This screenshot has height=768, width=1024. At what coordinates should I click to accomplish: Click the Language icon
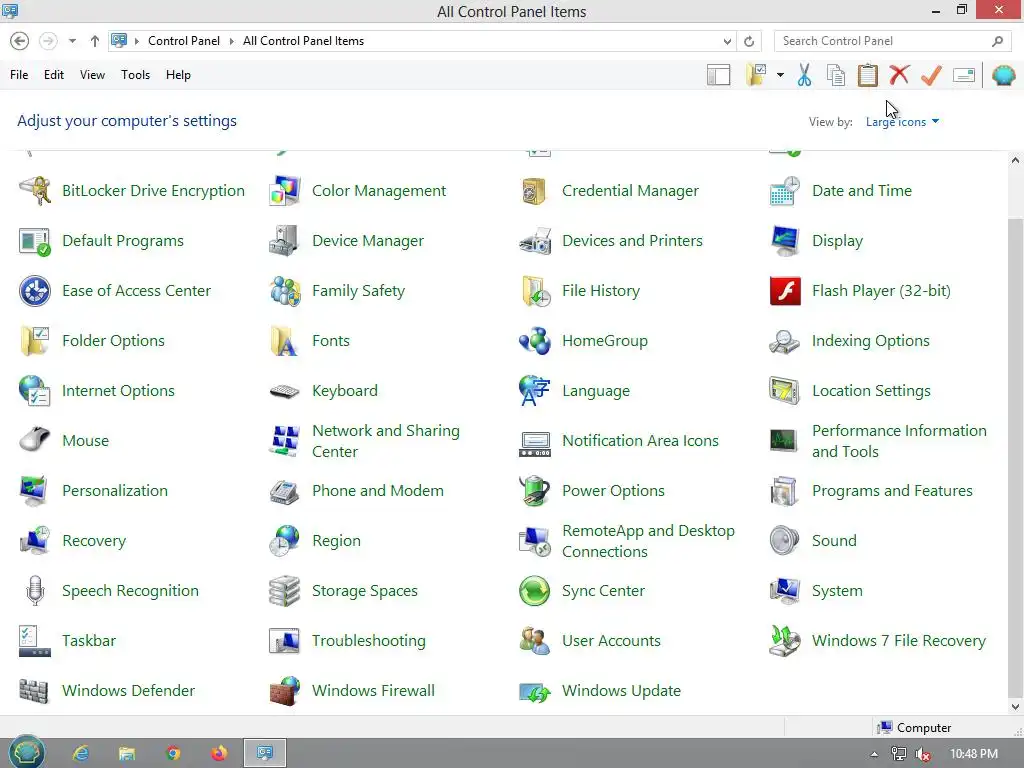534,391
